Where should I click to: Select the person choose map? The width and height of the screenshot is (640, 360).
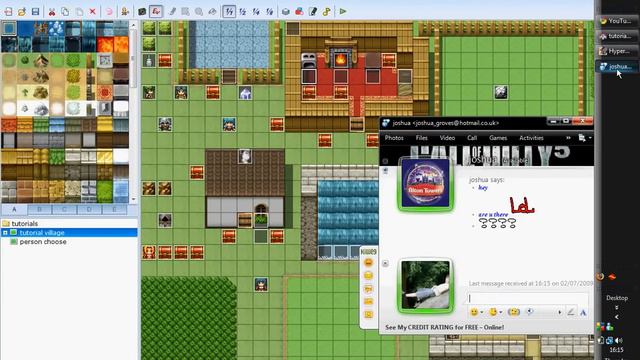43,242
